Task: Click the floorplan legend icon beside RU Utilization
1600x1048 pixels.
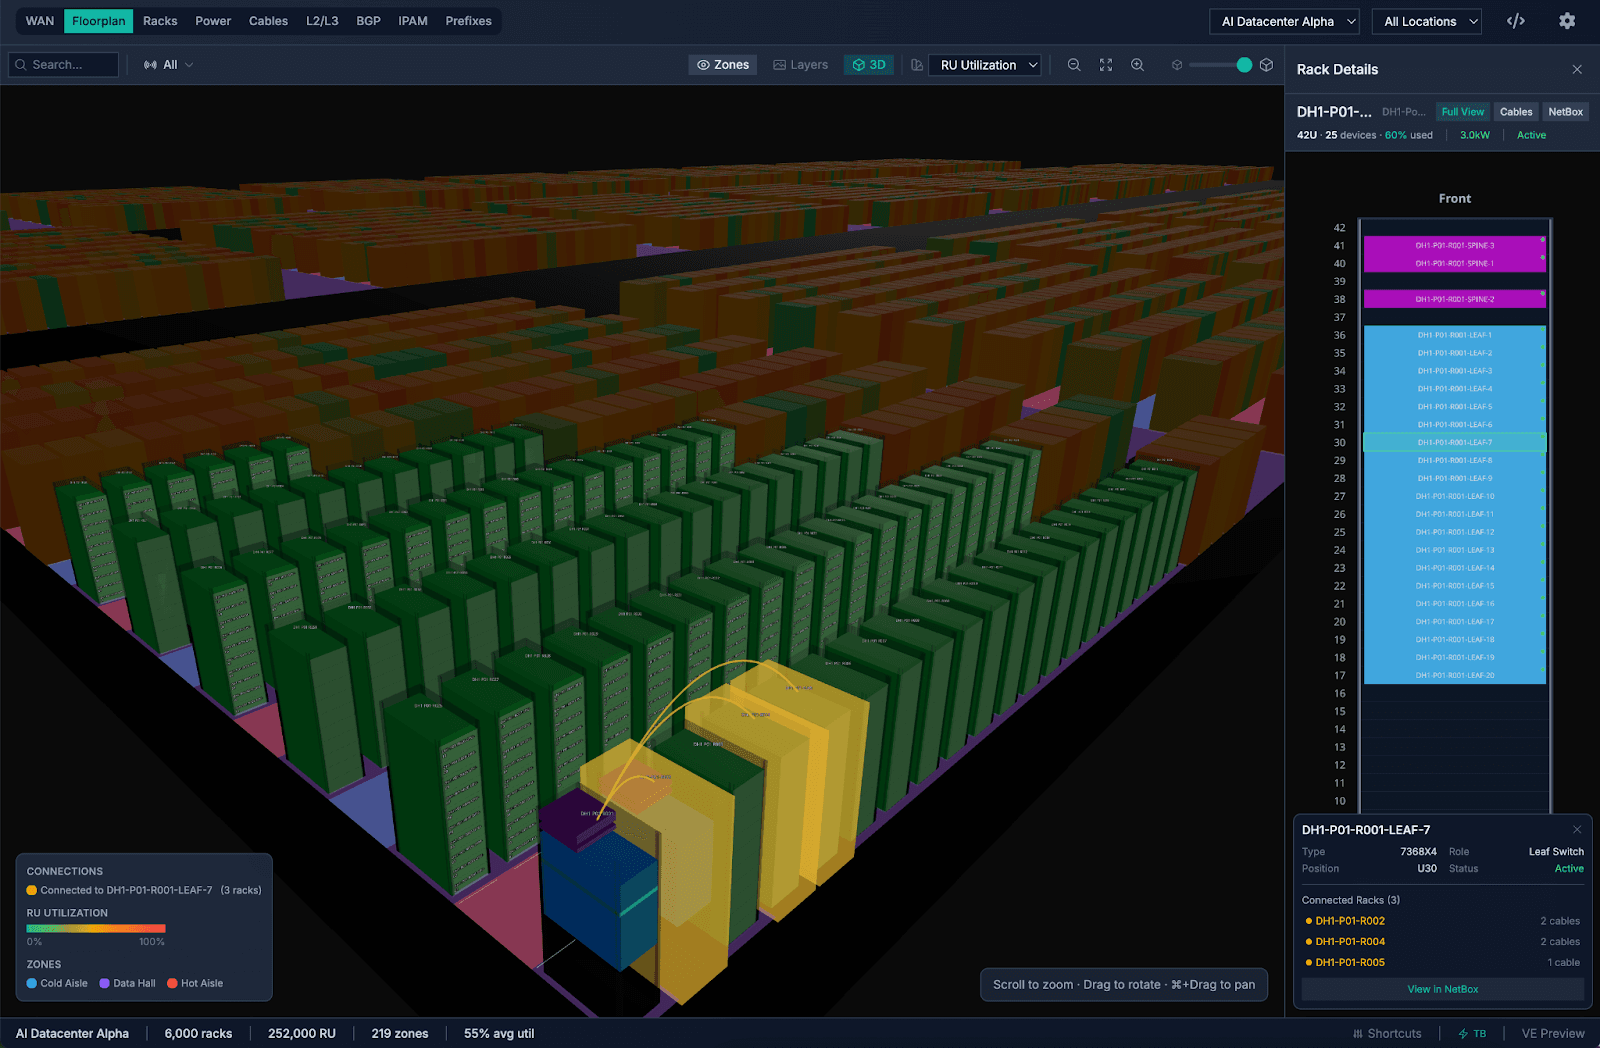Action: tap(917, 64)
